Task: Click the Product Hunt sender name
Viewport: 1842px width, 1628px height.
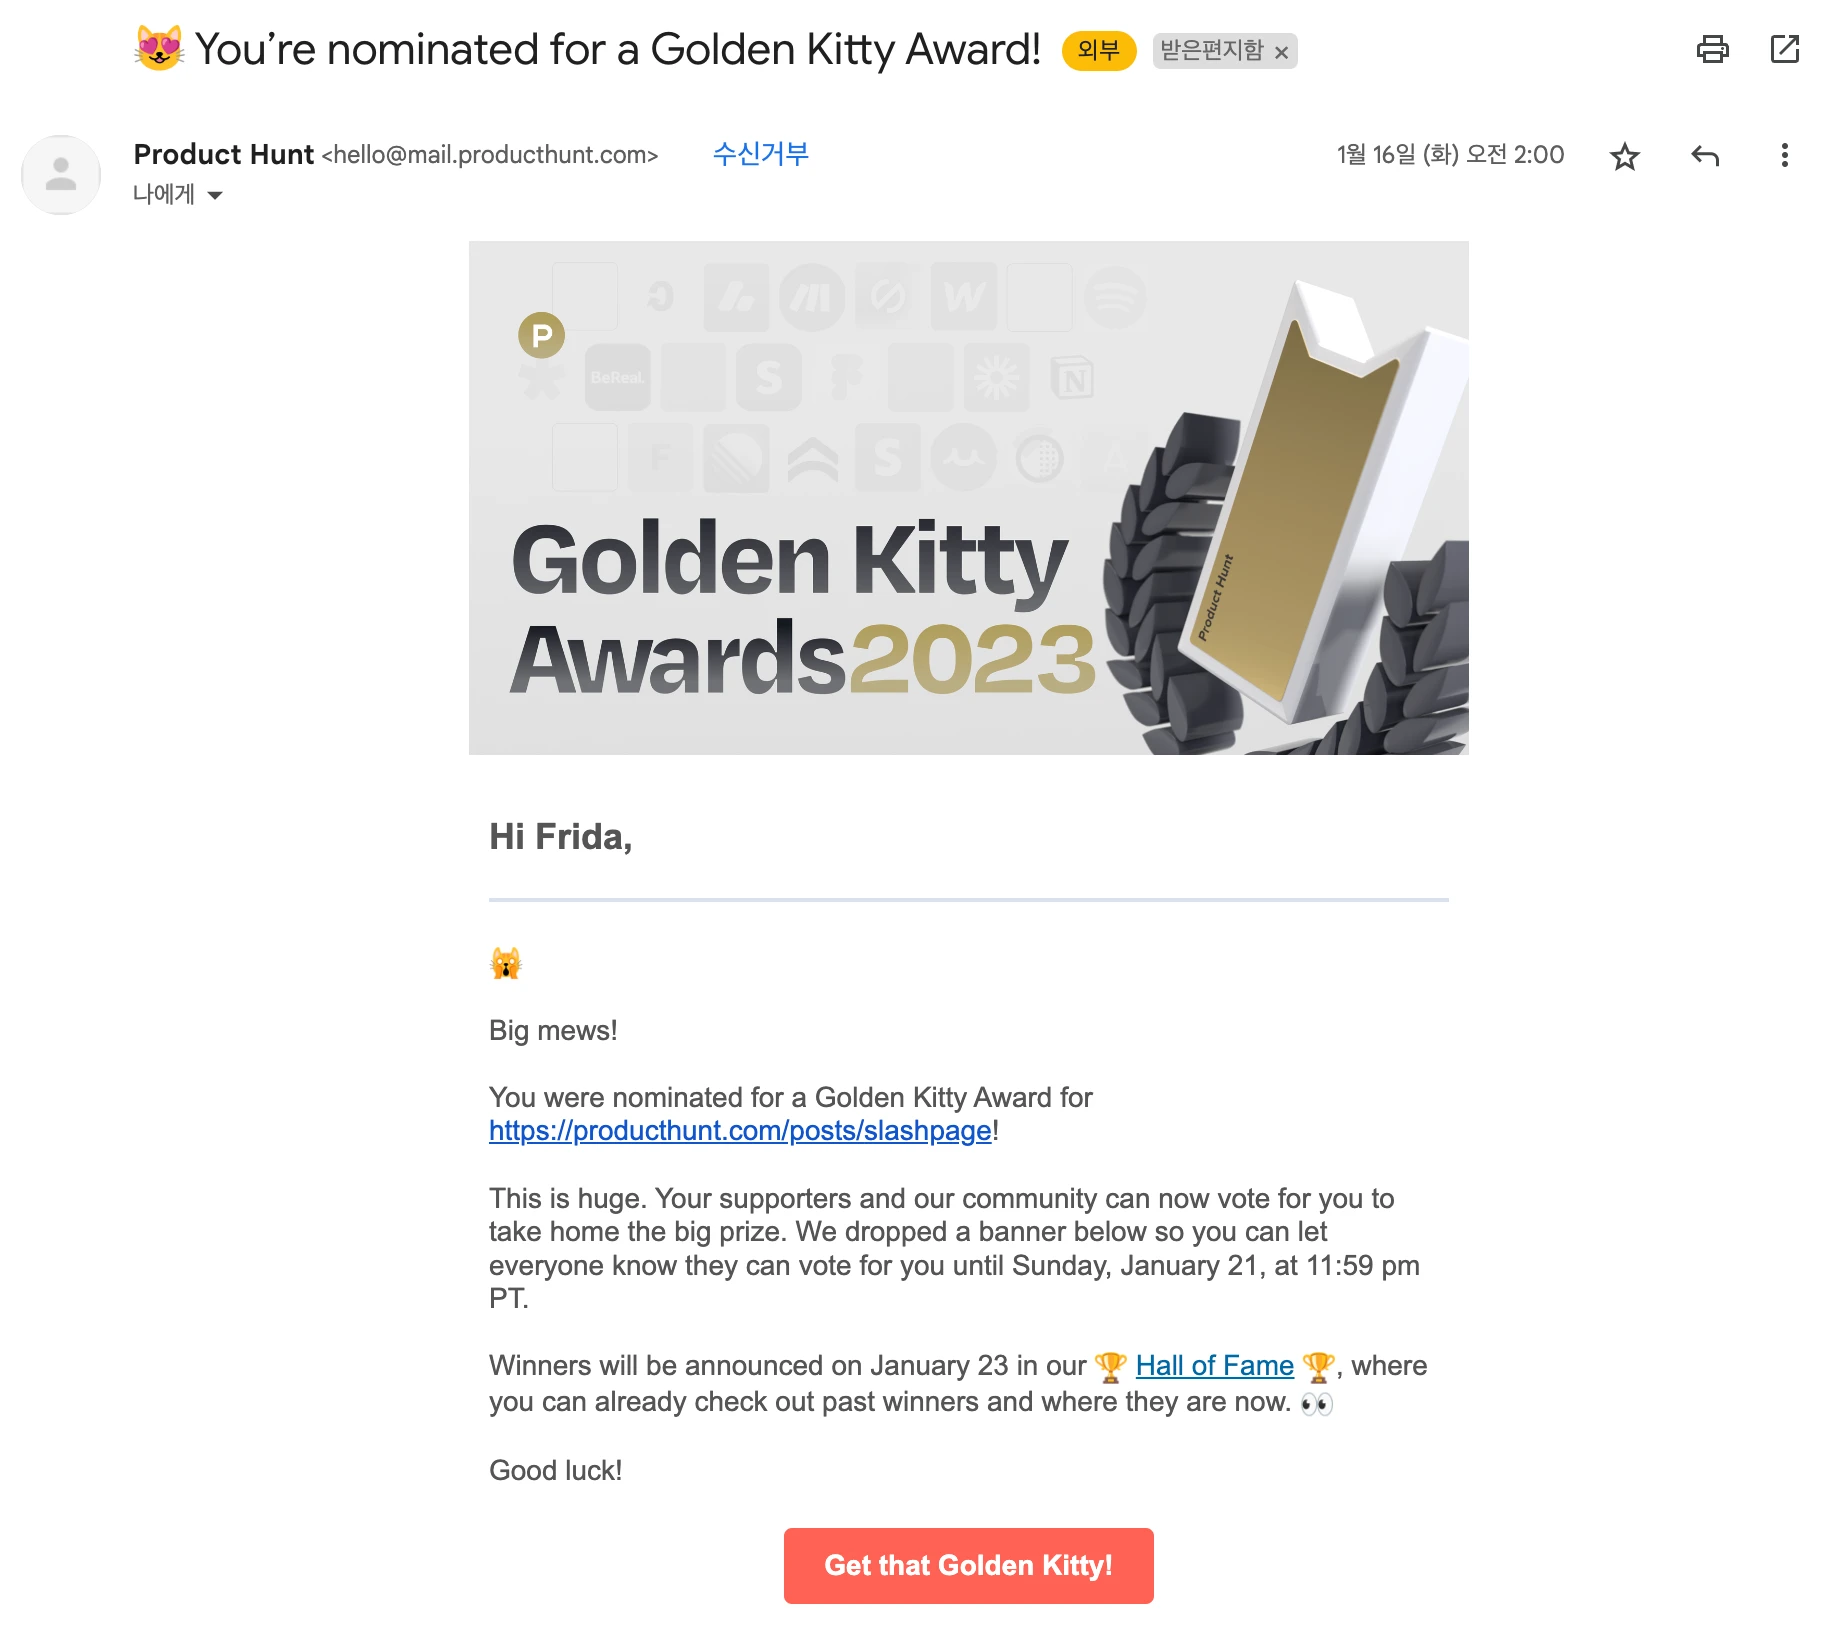Action: pos(223,154)
